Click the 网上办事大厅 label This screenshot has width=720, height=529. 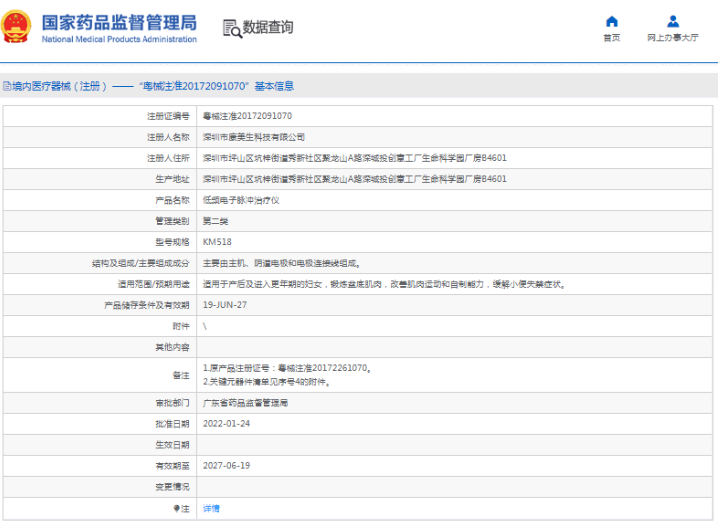pyautogui.click(x=673, y=38)
